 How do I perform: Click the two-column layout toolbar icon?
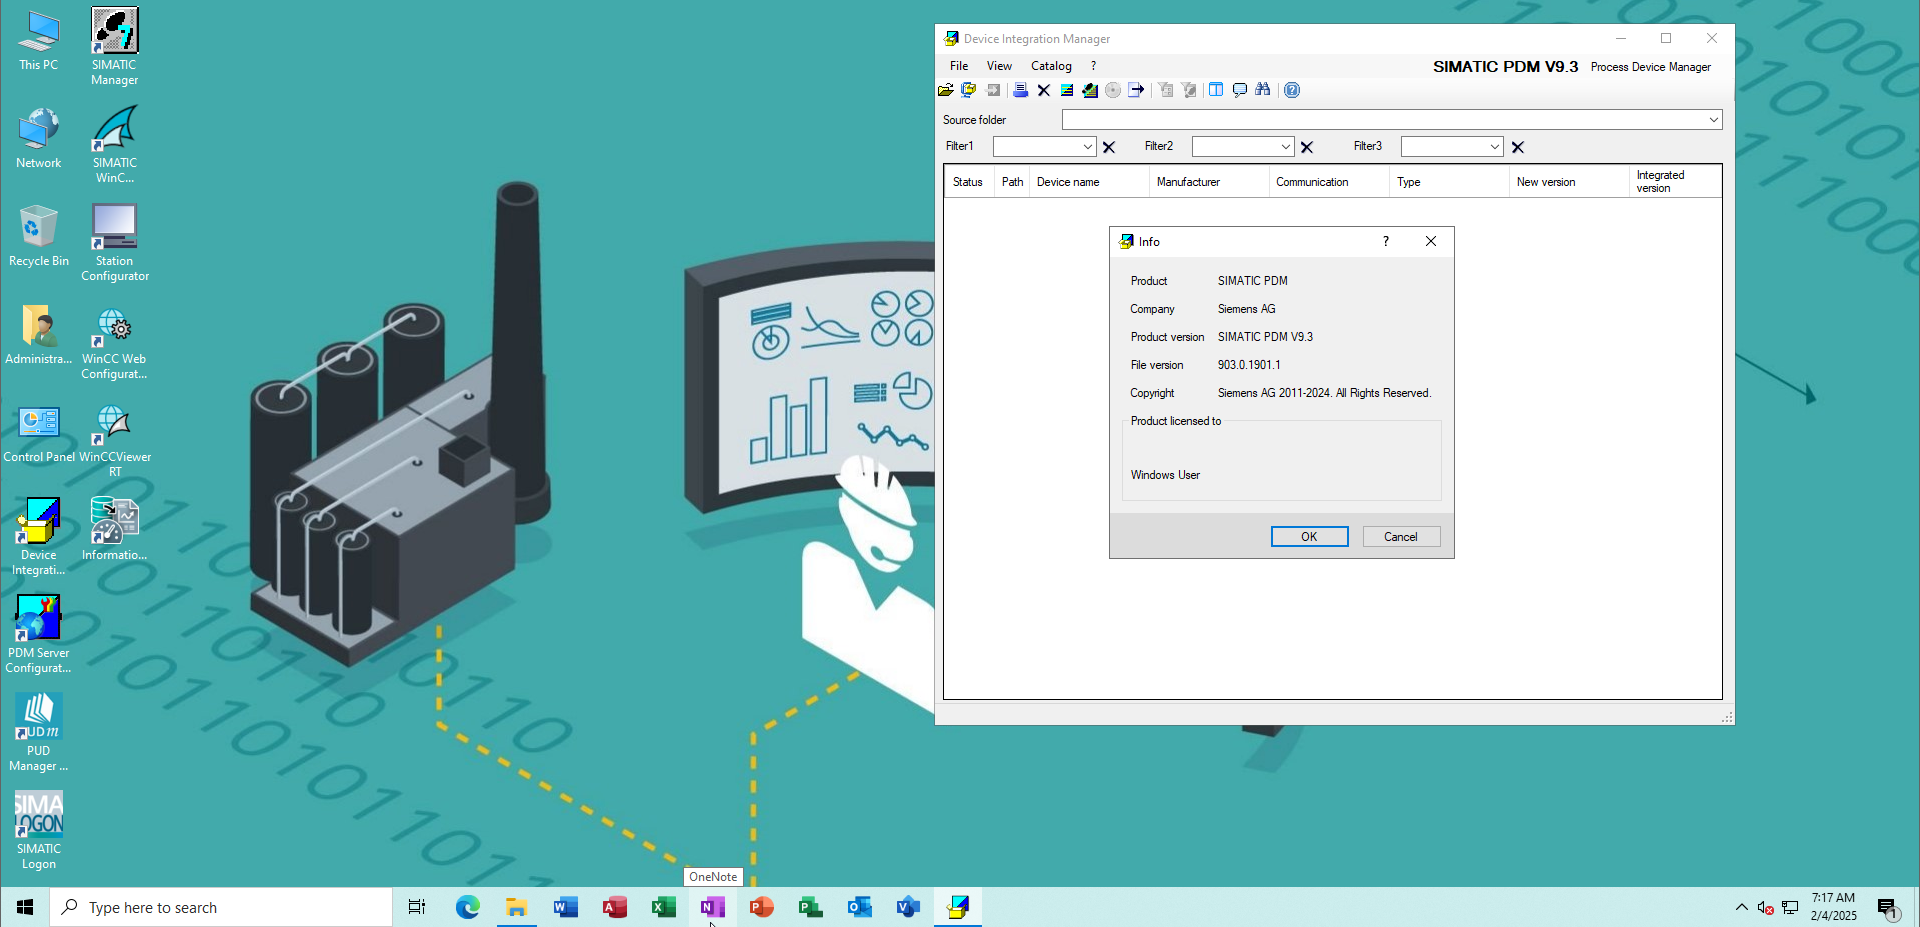1216,90
